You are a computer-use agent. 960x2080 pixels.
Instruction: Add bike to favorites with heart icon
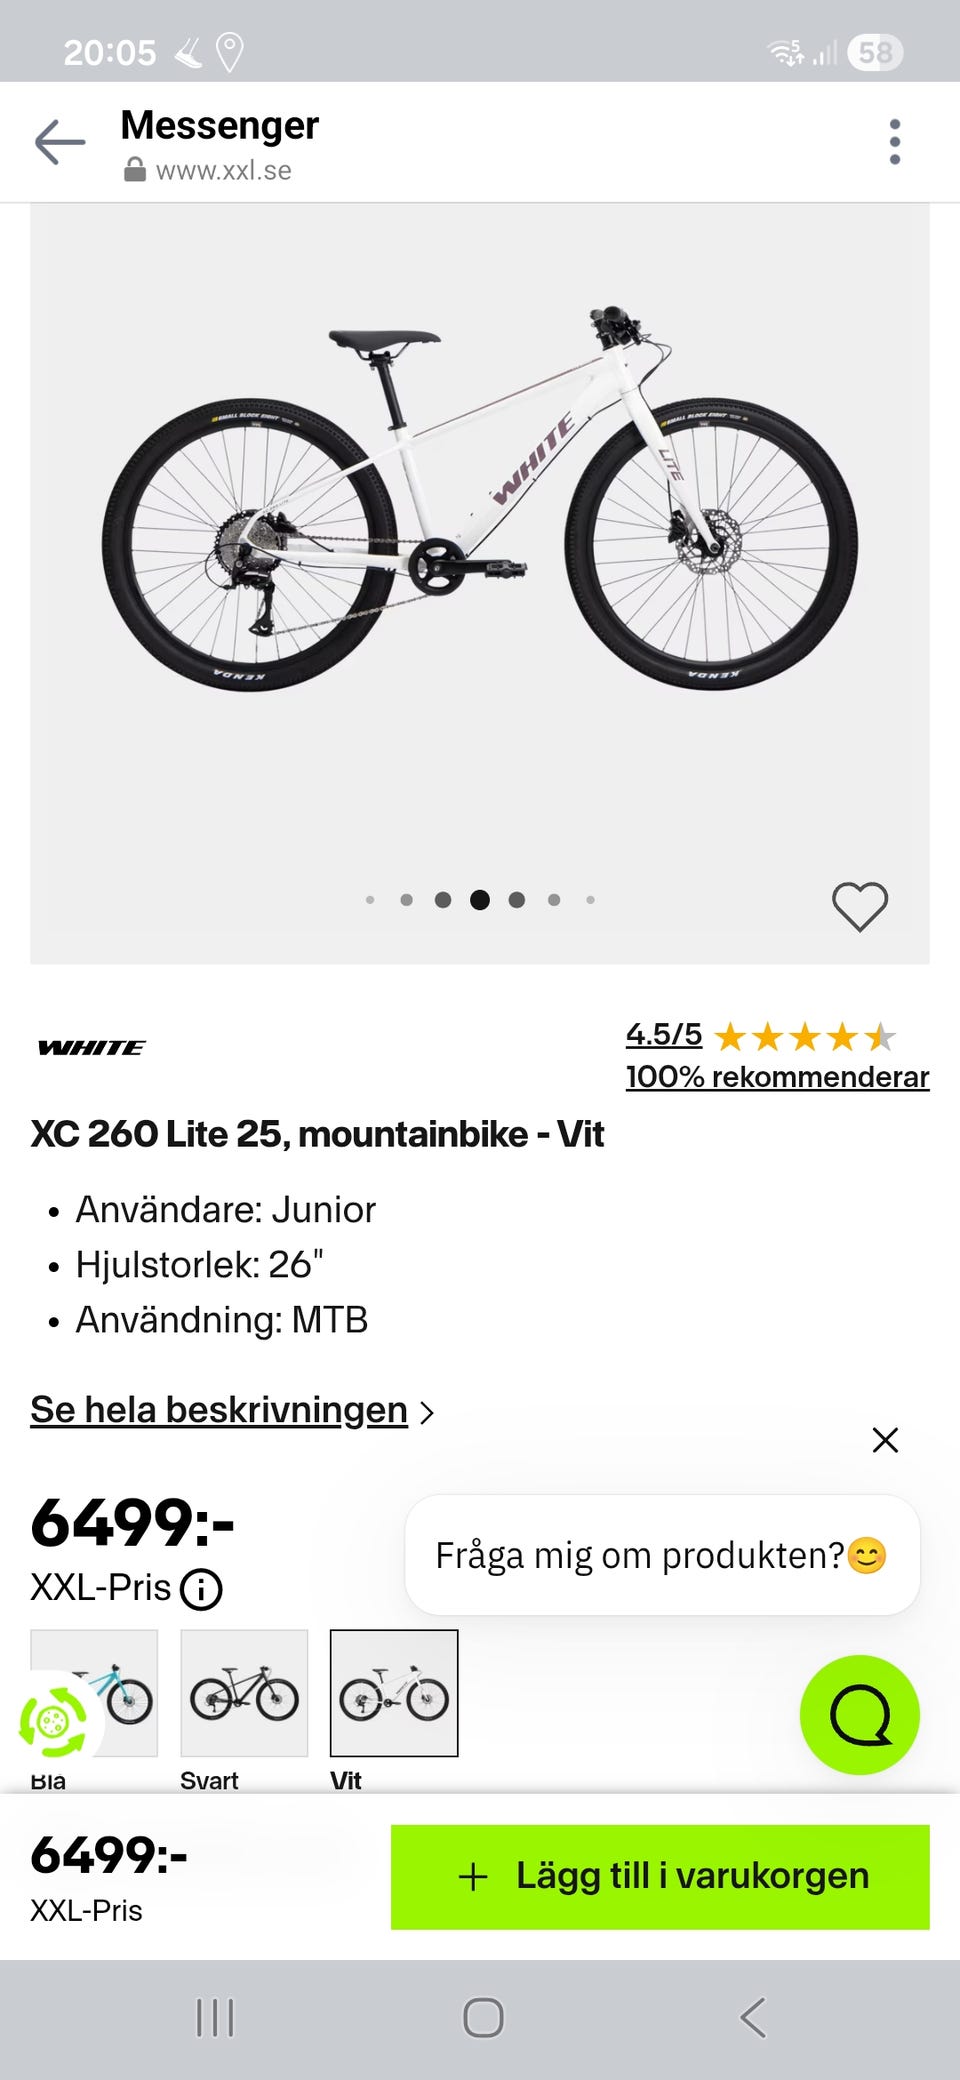click(859, 906)
